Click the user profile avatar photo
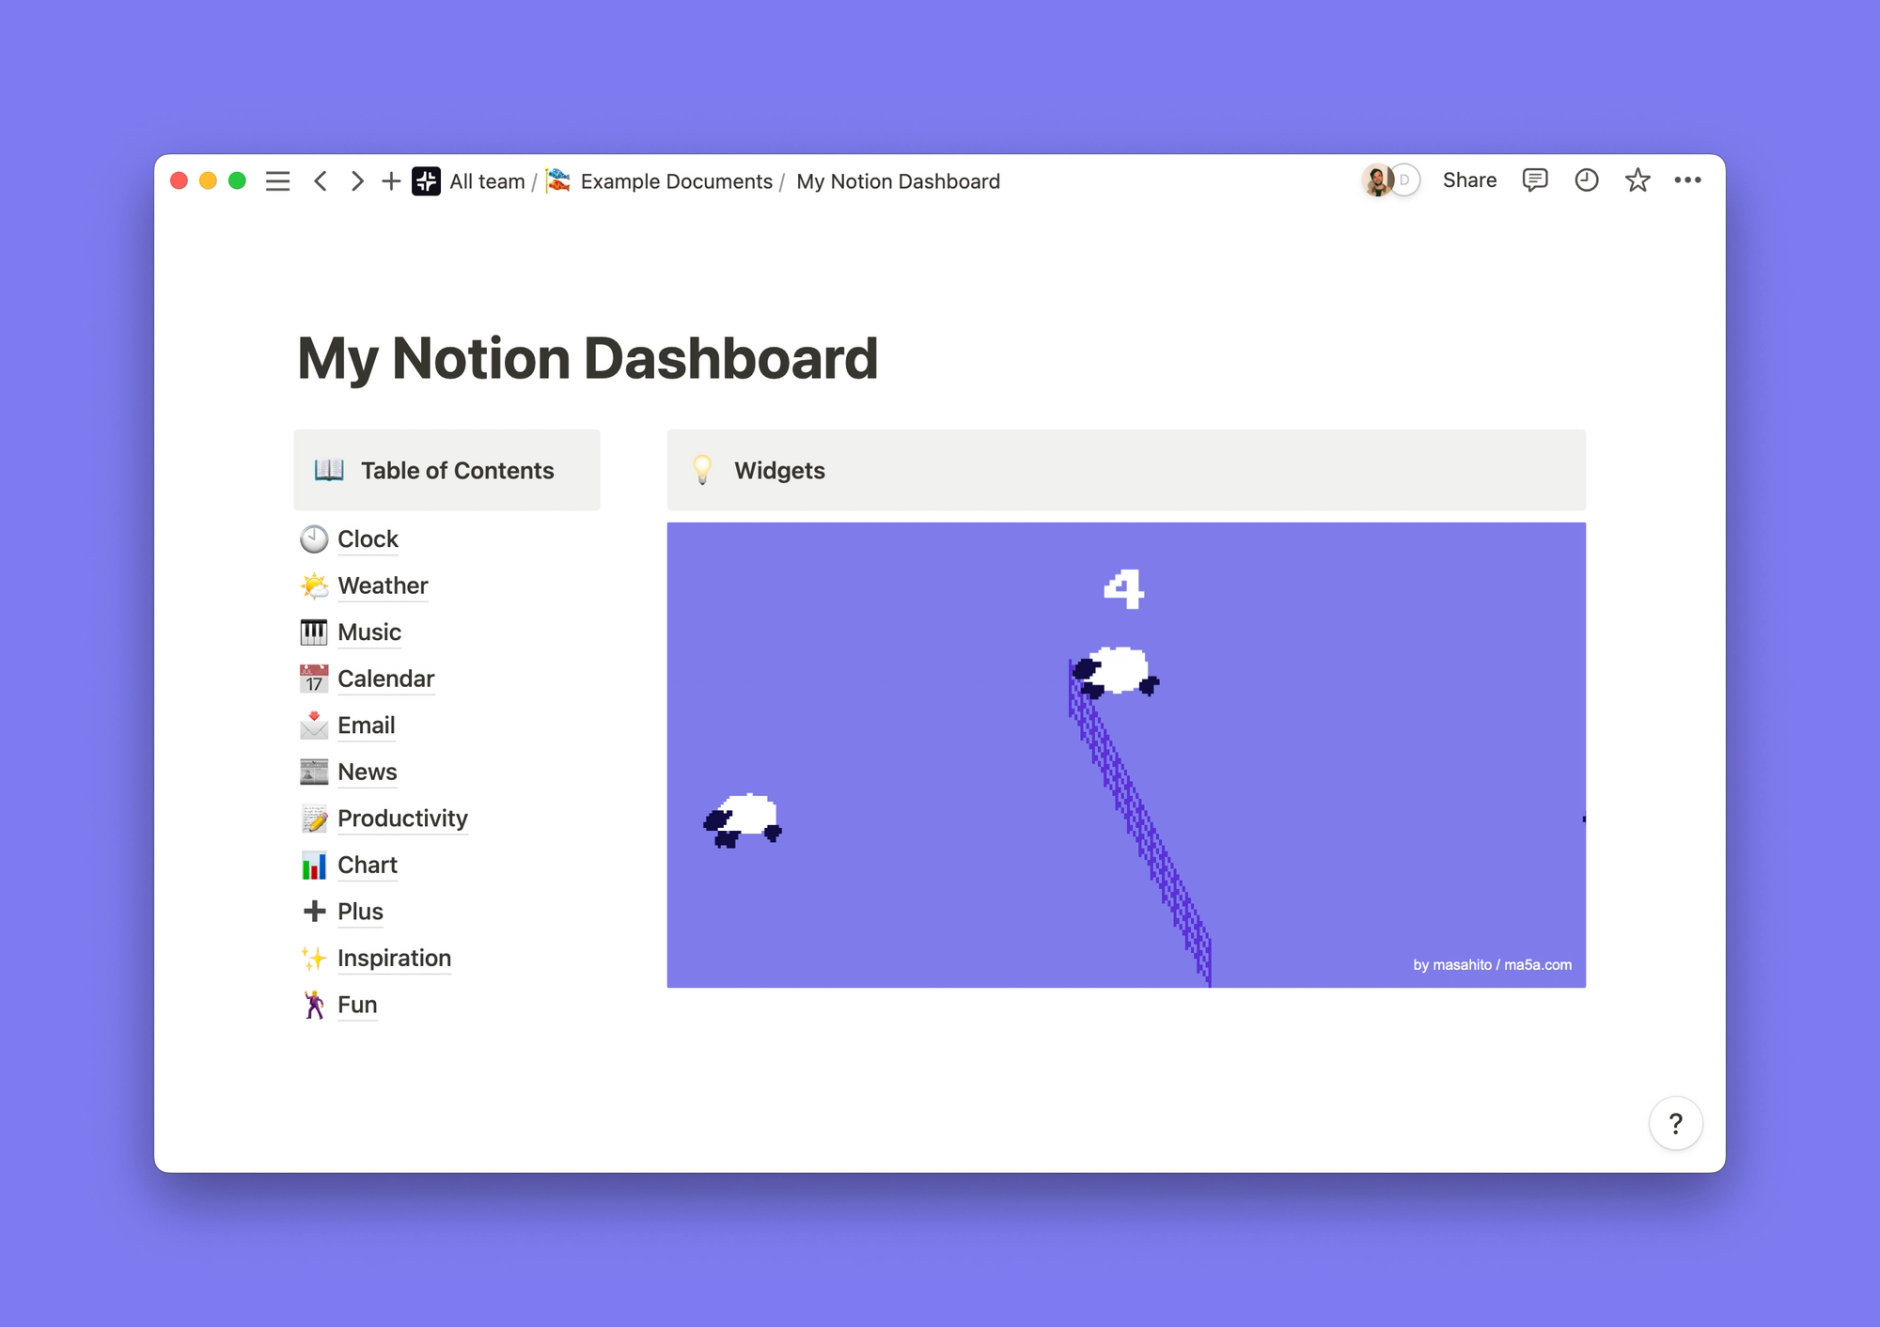Image resolution: width=1880 pixels, height=1327 pixels. coord(1377,180)
